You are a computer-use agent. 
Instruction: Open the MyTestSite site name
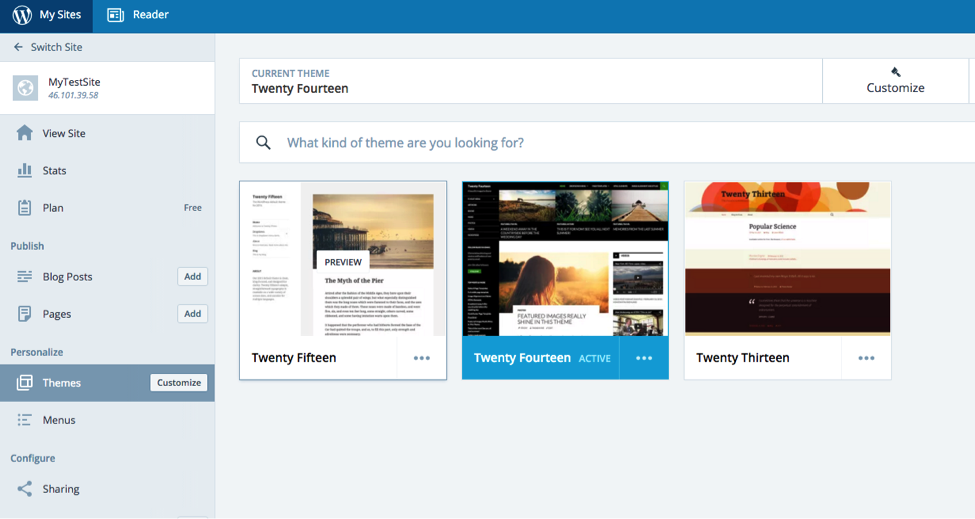(74, 82)
